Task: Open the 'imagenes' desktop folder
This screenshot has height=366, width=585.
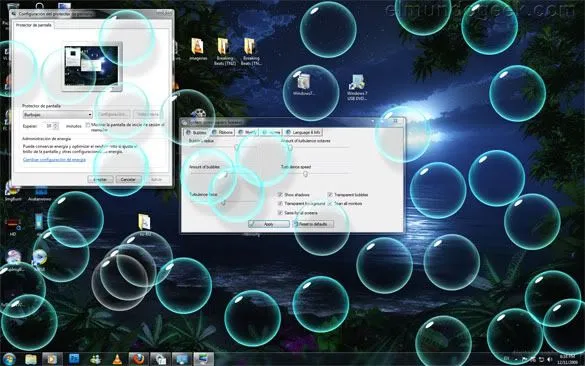Action: pos(197,49)
